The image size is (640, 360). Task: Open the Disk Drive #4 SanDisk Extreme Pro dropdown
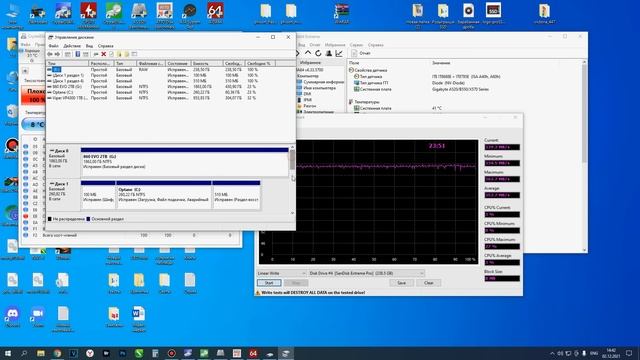pyautogui.click(x=366, y=273)
